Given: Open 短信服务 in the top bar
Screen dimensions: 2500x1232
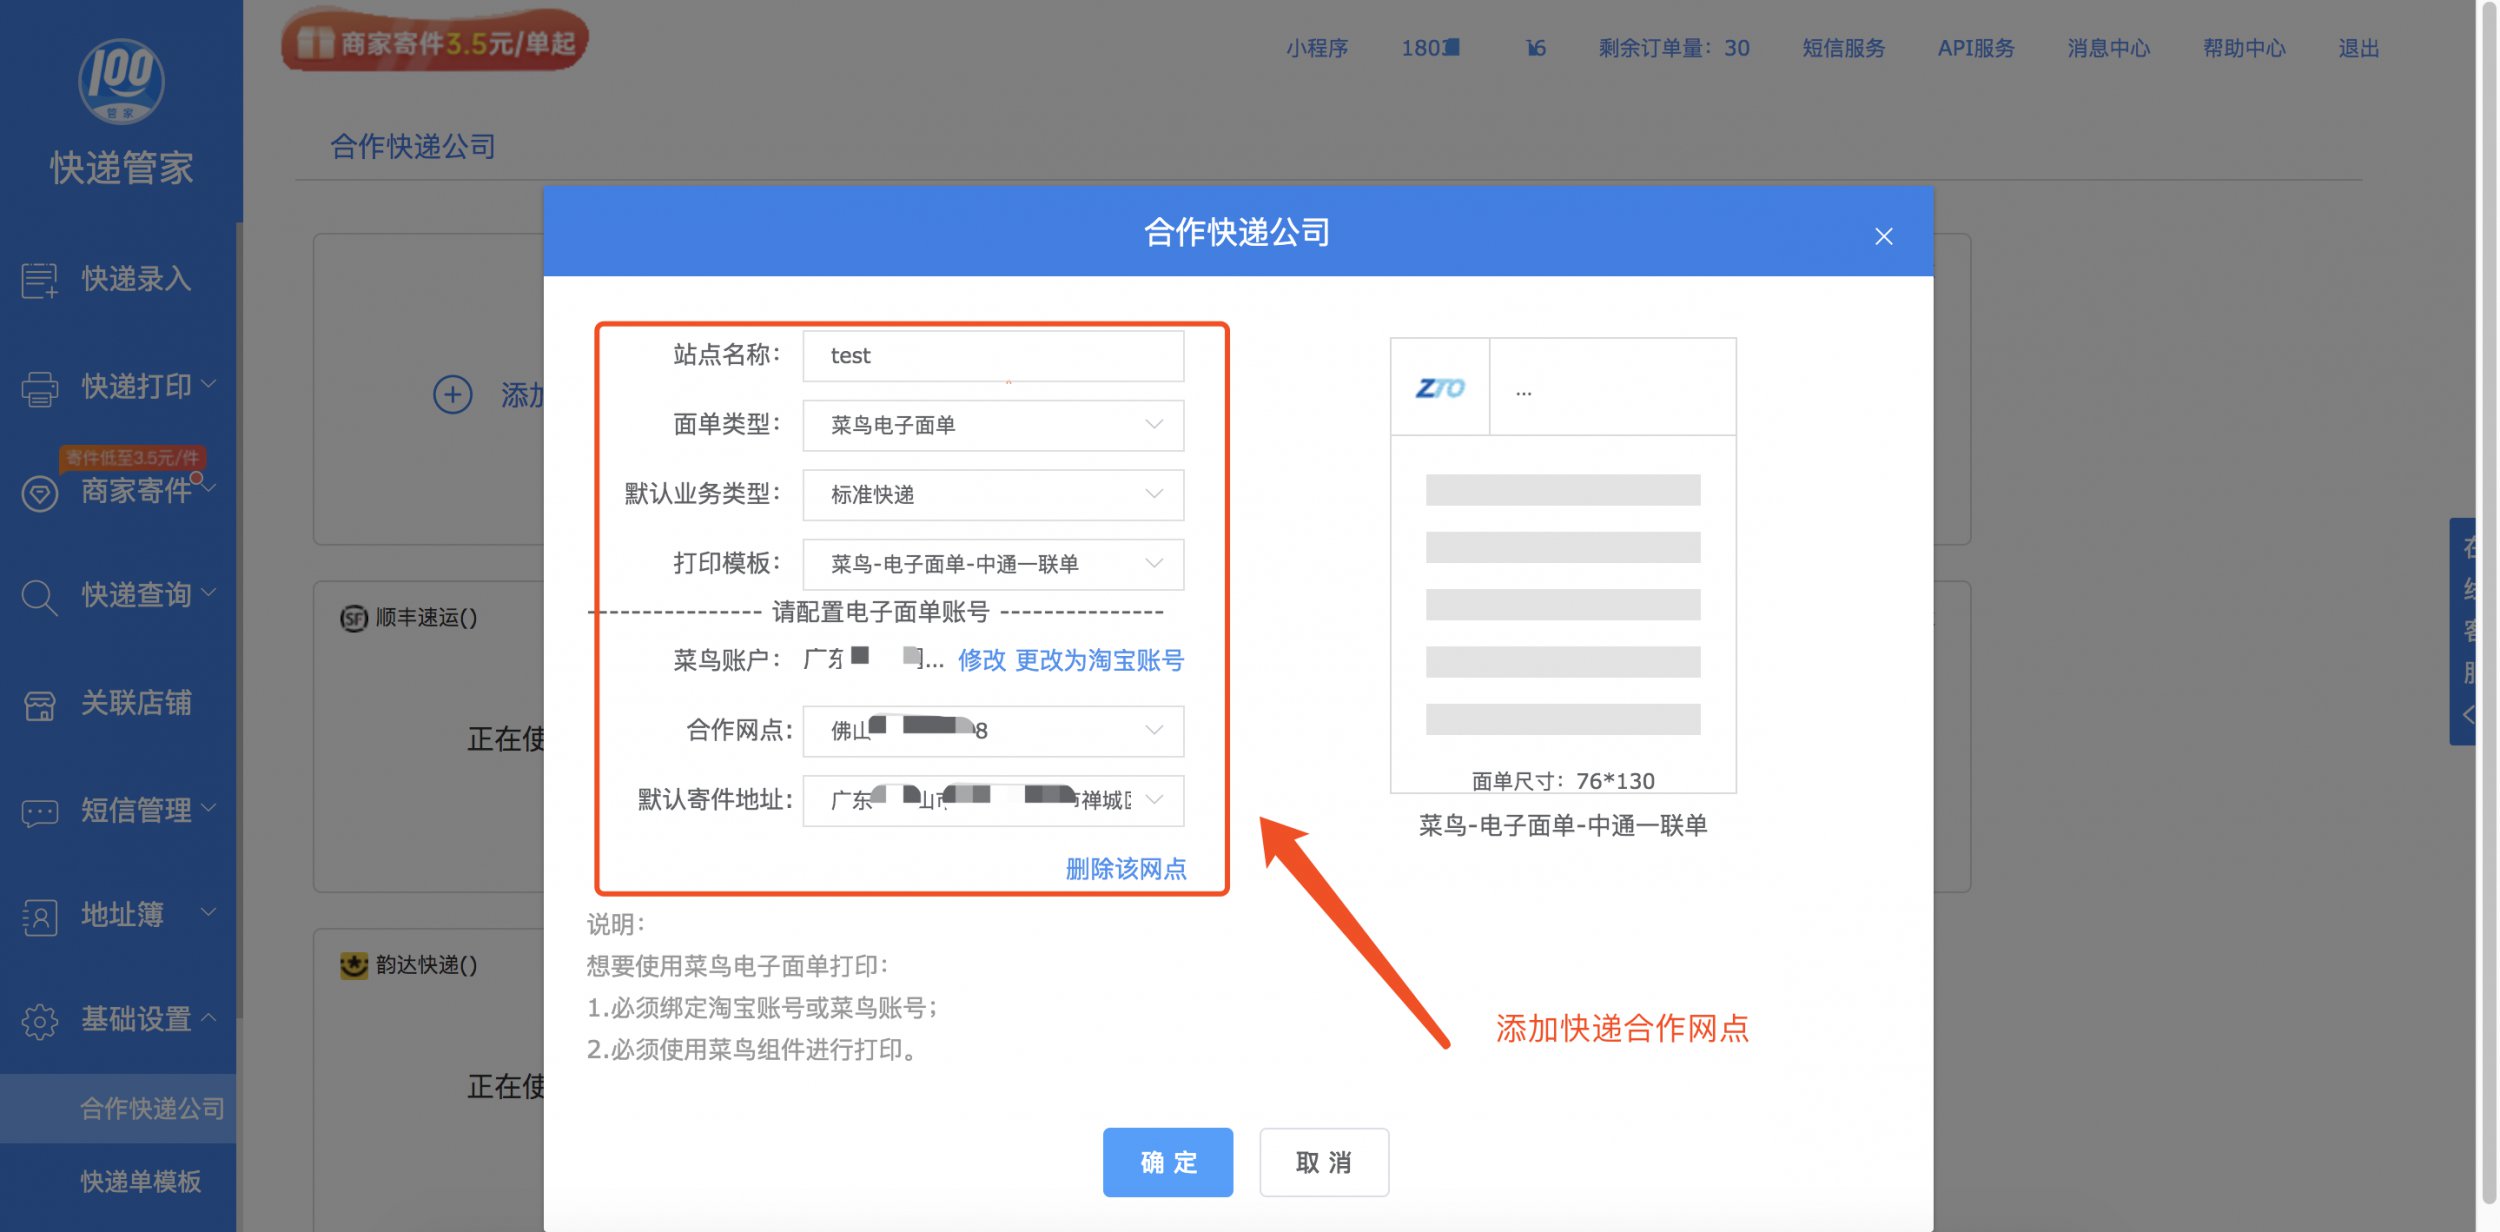Looking at the screenshot, I should click(x=1843, y=48).
